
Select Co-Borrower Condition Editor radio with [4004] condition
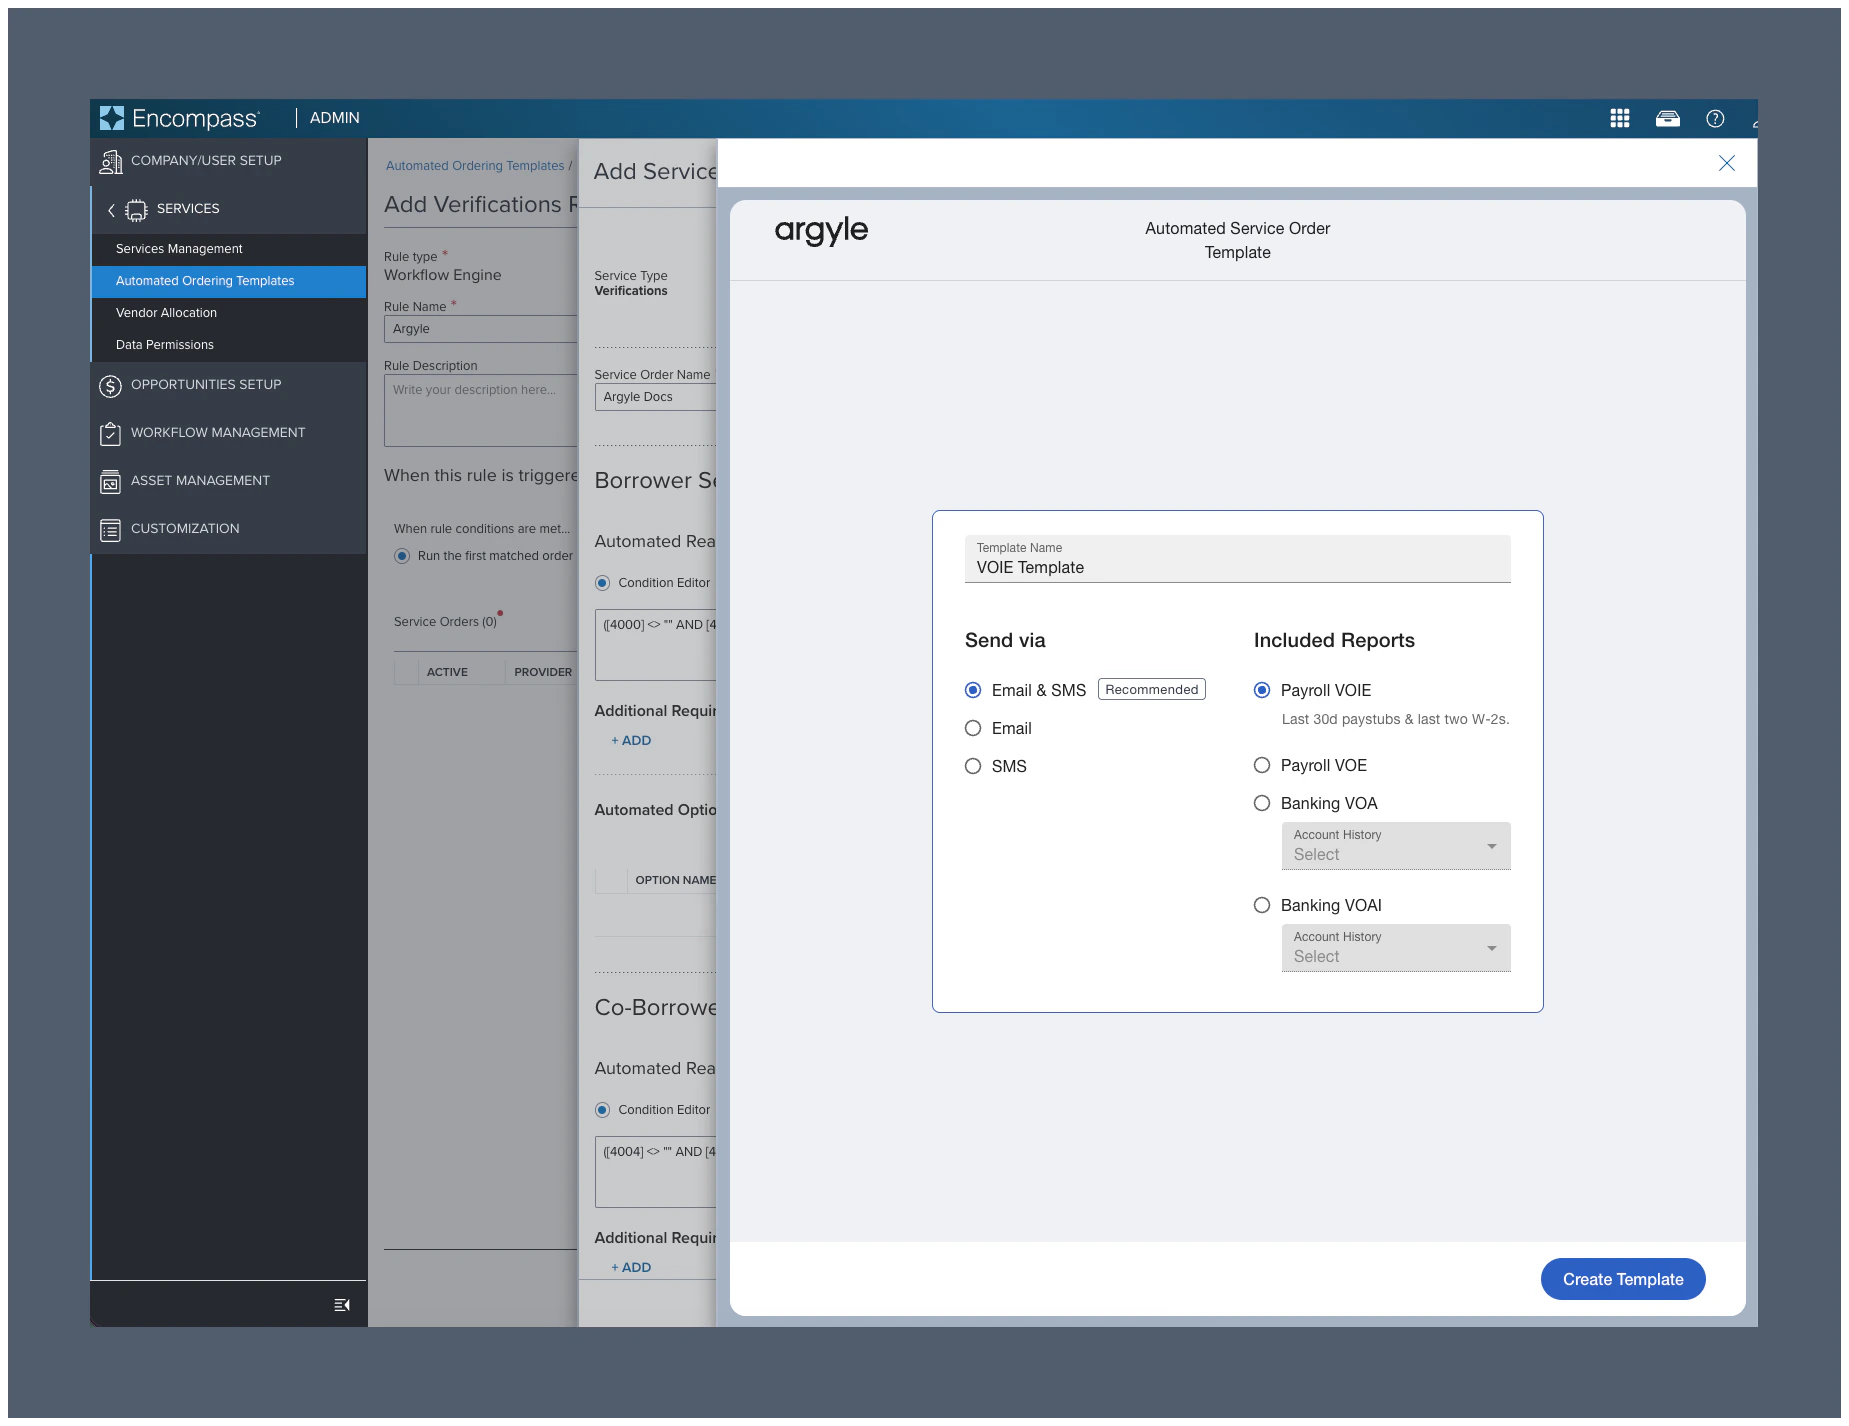point(602,1110)
